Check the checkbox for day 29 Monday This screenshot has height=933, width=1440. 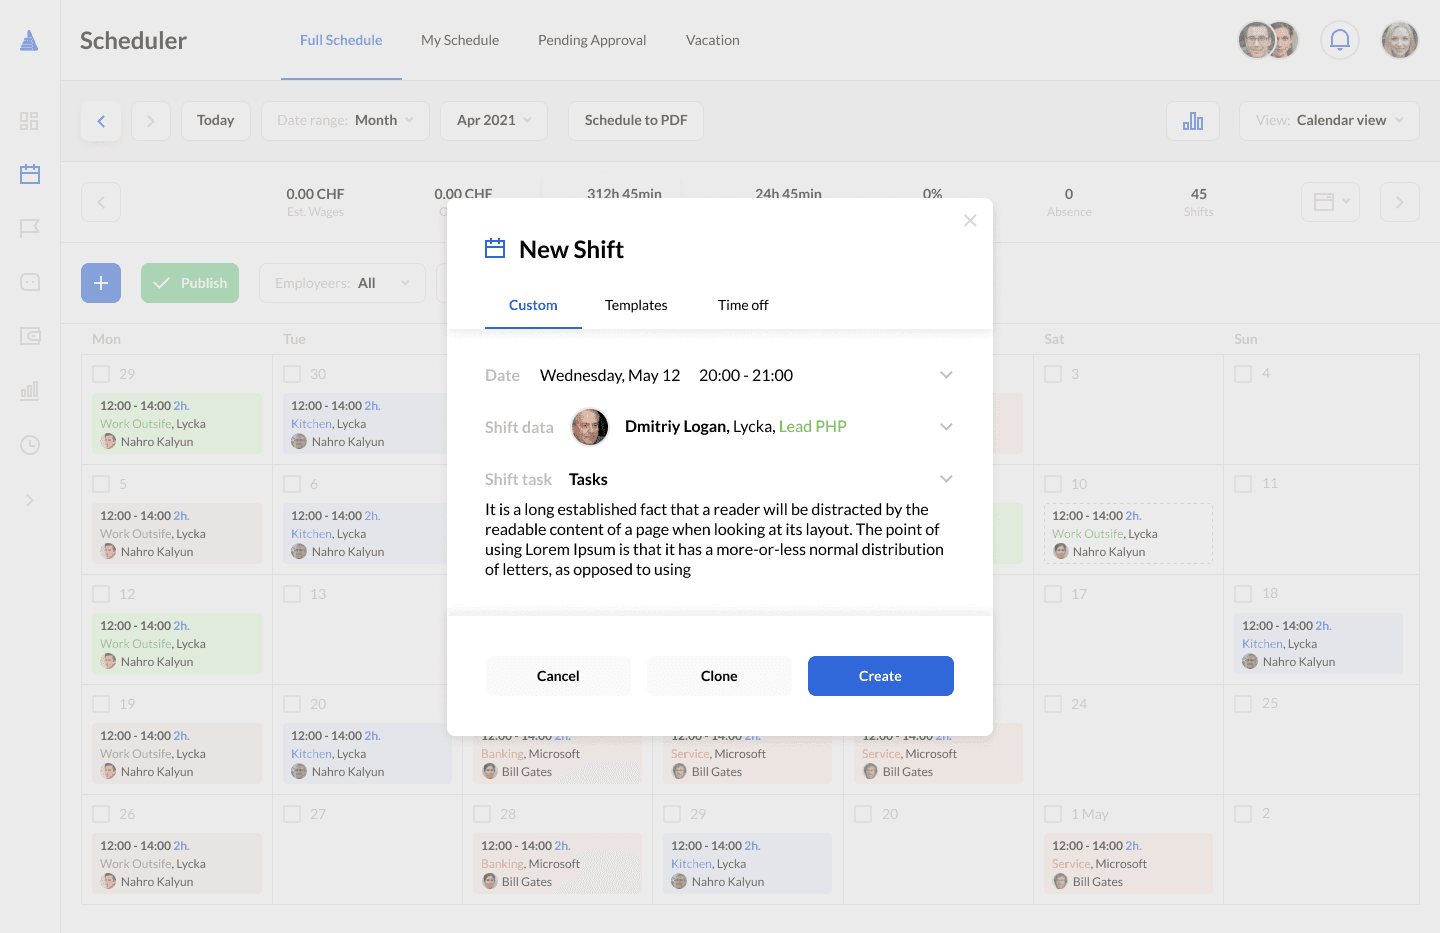point(101,374)
